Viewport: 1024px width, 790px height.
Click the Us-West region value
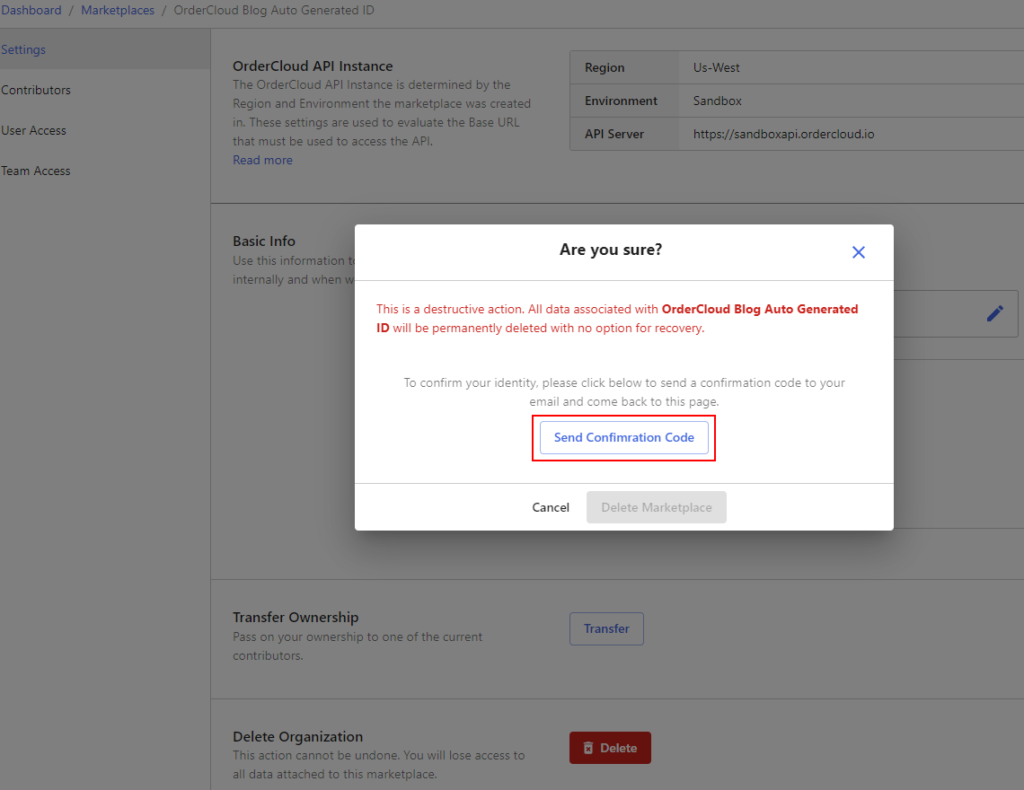[716, 67]
